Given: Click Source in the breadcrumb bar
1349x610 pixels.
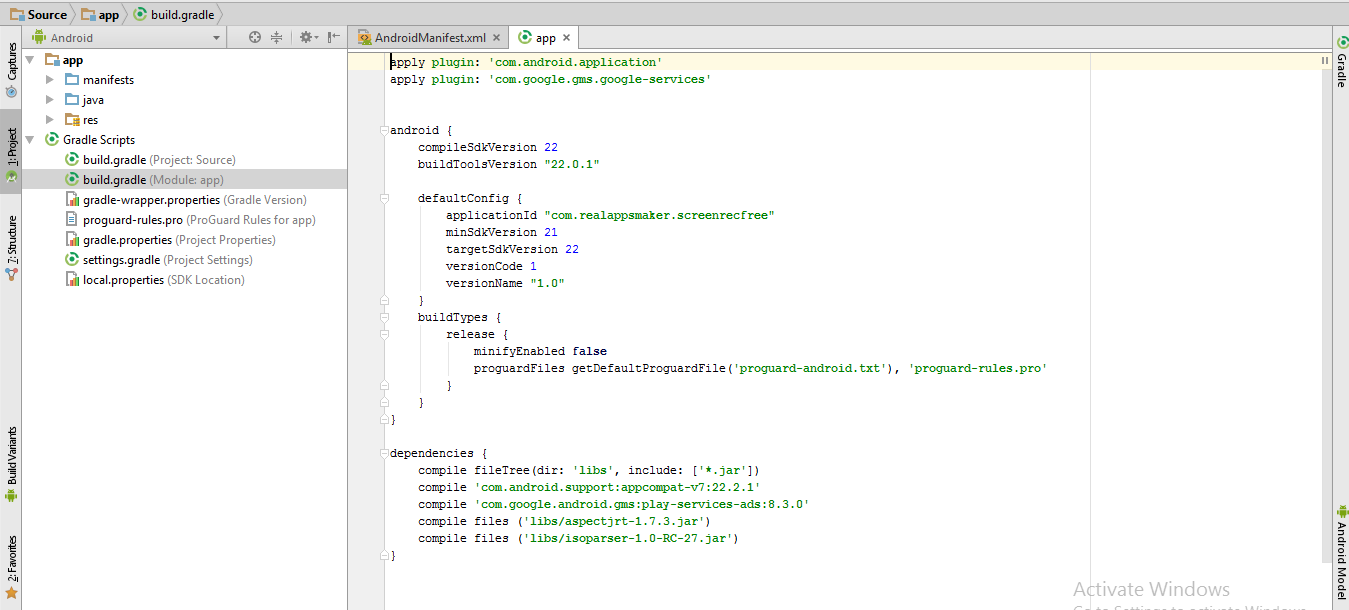Looking at the screenshot, I should click(46, 15).
